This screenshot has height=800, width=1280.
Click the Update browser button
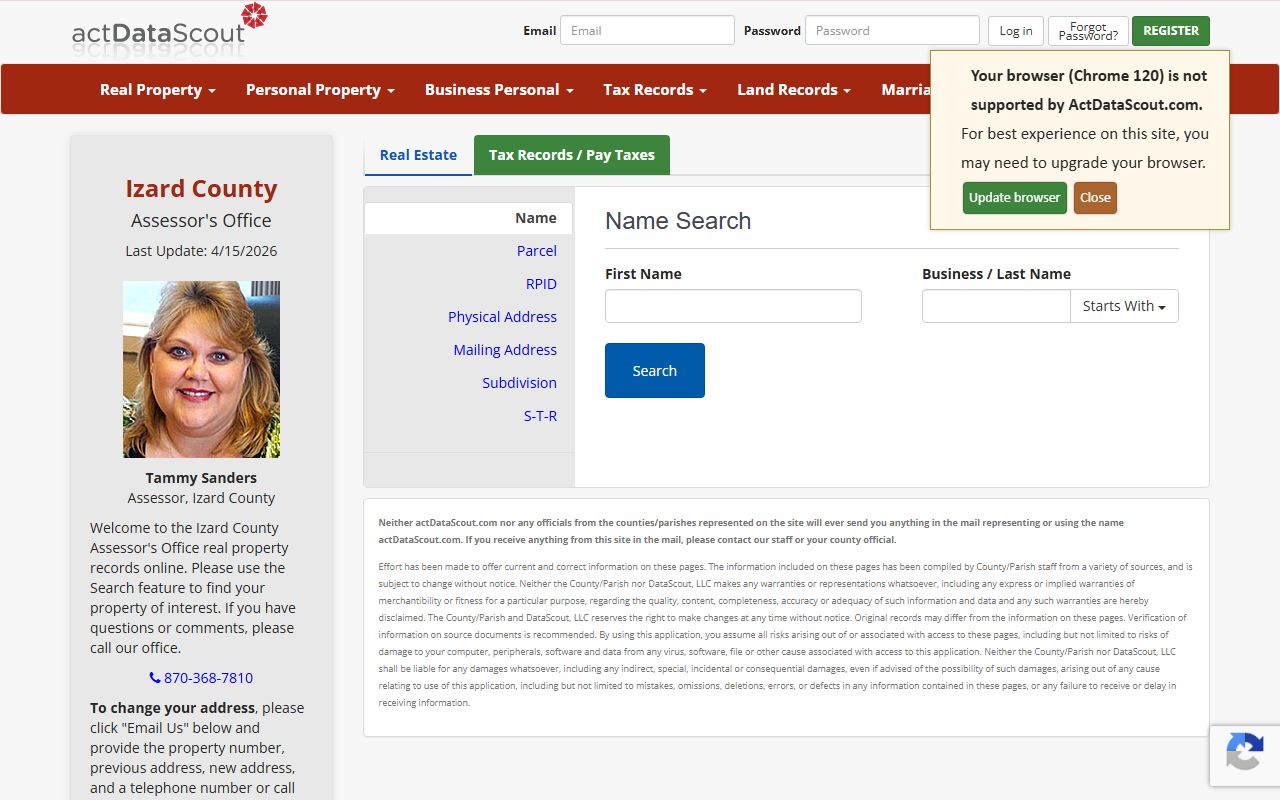[1014, 197]
